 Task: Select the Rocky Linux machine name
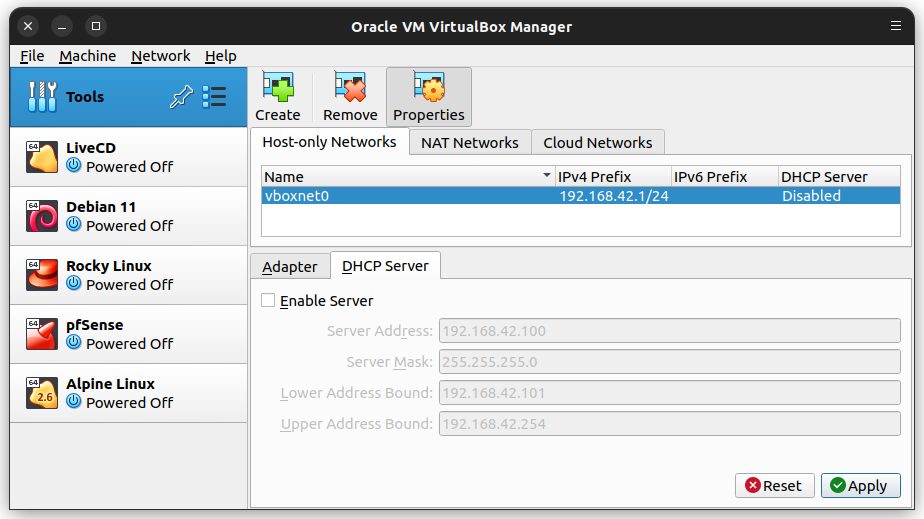click(109, 266)
